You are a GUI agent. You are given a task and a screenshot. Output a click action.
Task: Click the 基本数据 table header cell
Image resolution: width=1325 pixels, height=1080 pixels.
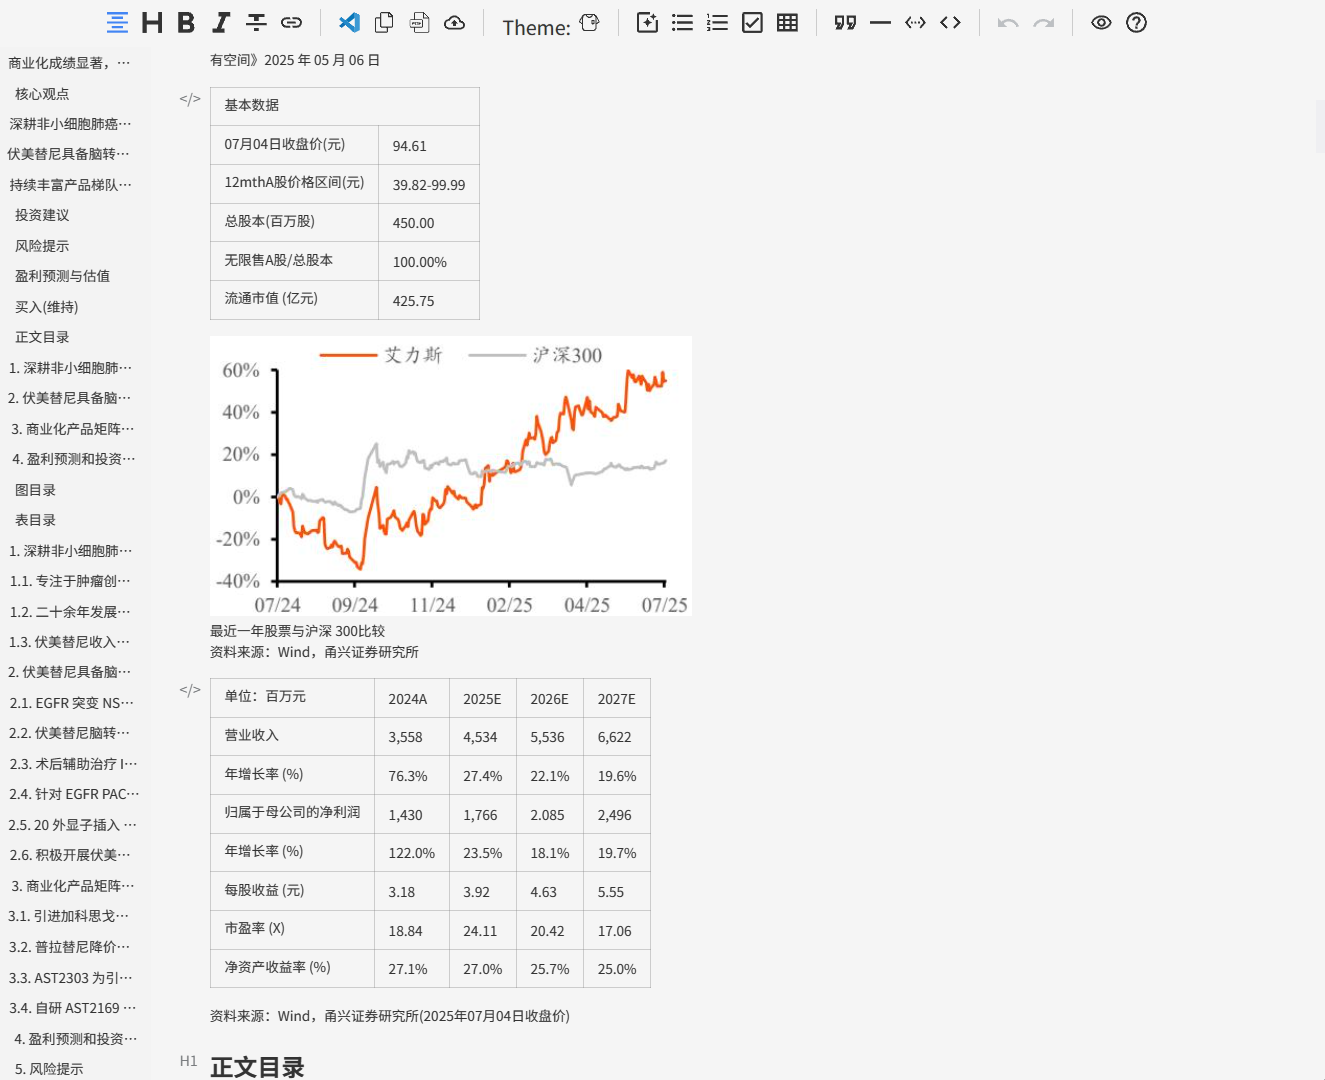point(345,106)
